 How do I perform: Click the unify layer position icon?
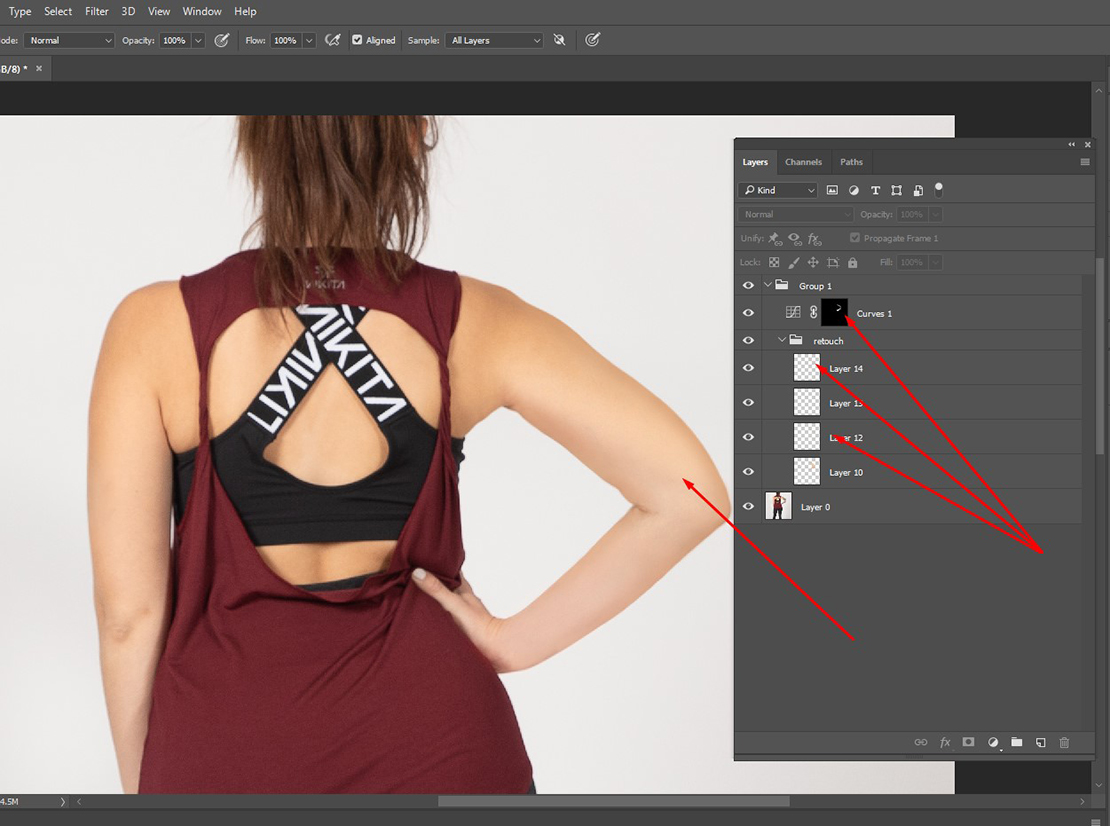[775, 239]
